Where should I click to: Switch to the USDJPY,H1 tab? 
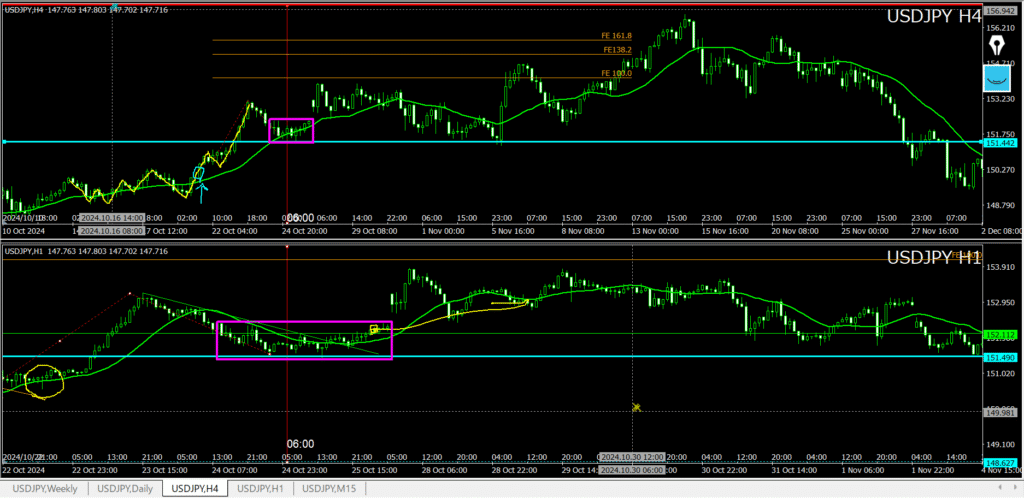[263, 489]
